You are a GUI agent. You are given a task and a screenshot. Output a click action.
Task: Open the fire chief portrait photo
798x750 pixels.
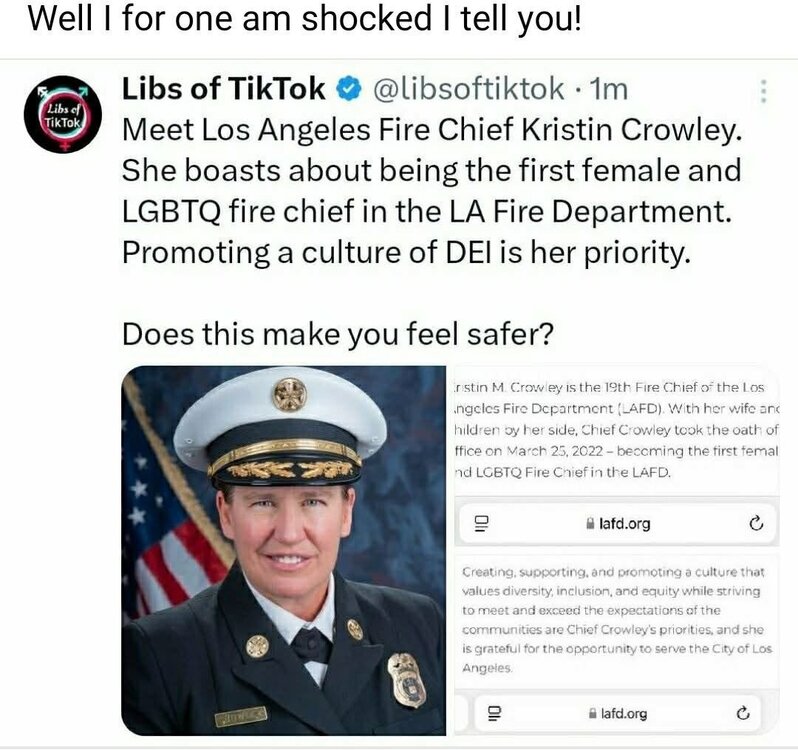(x=283, y=550)
